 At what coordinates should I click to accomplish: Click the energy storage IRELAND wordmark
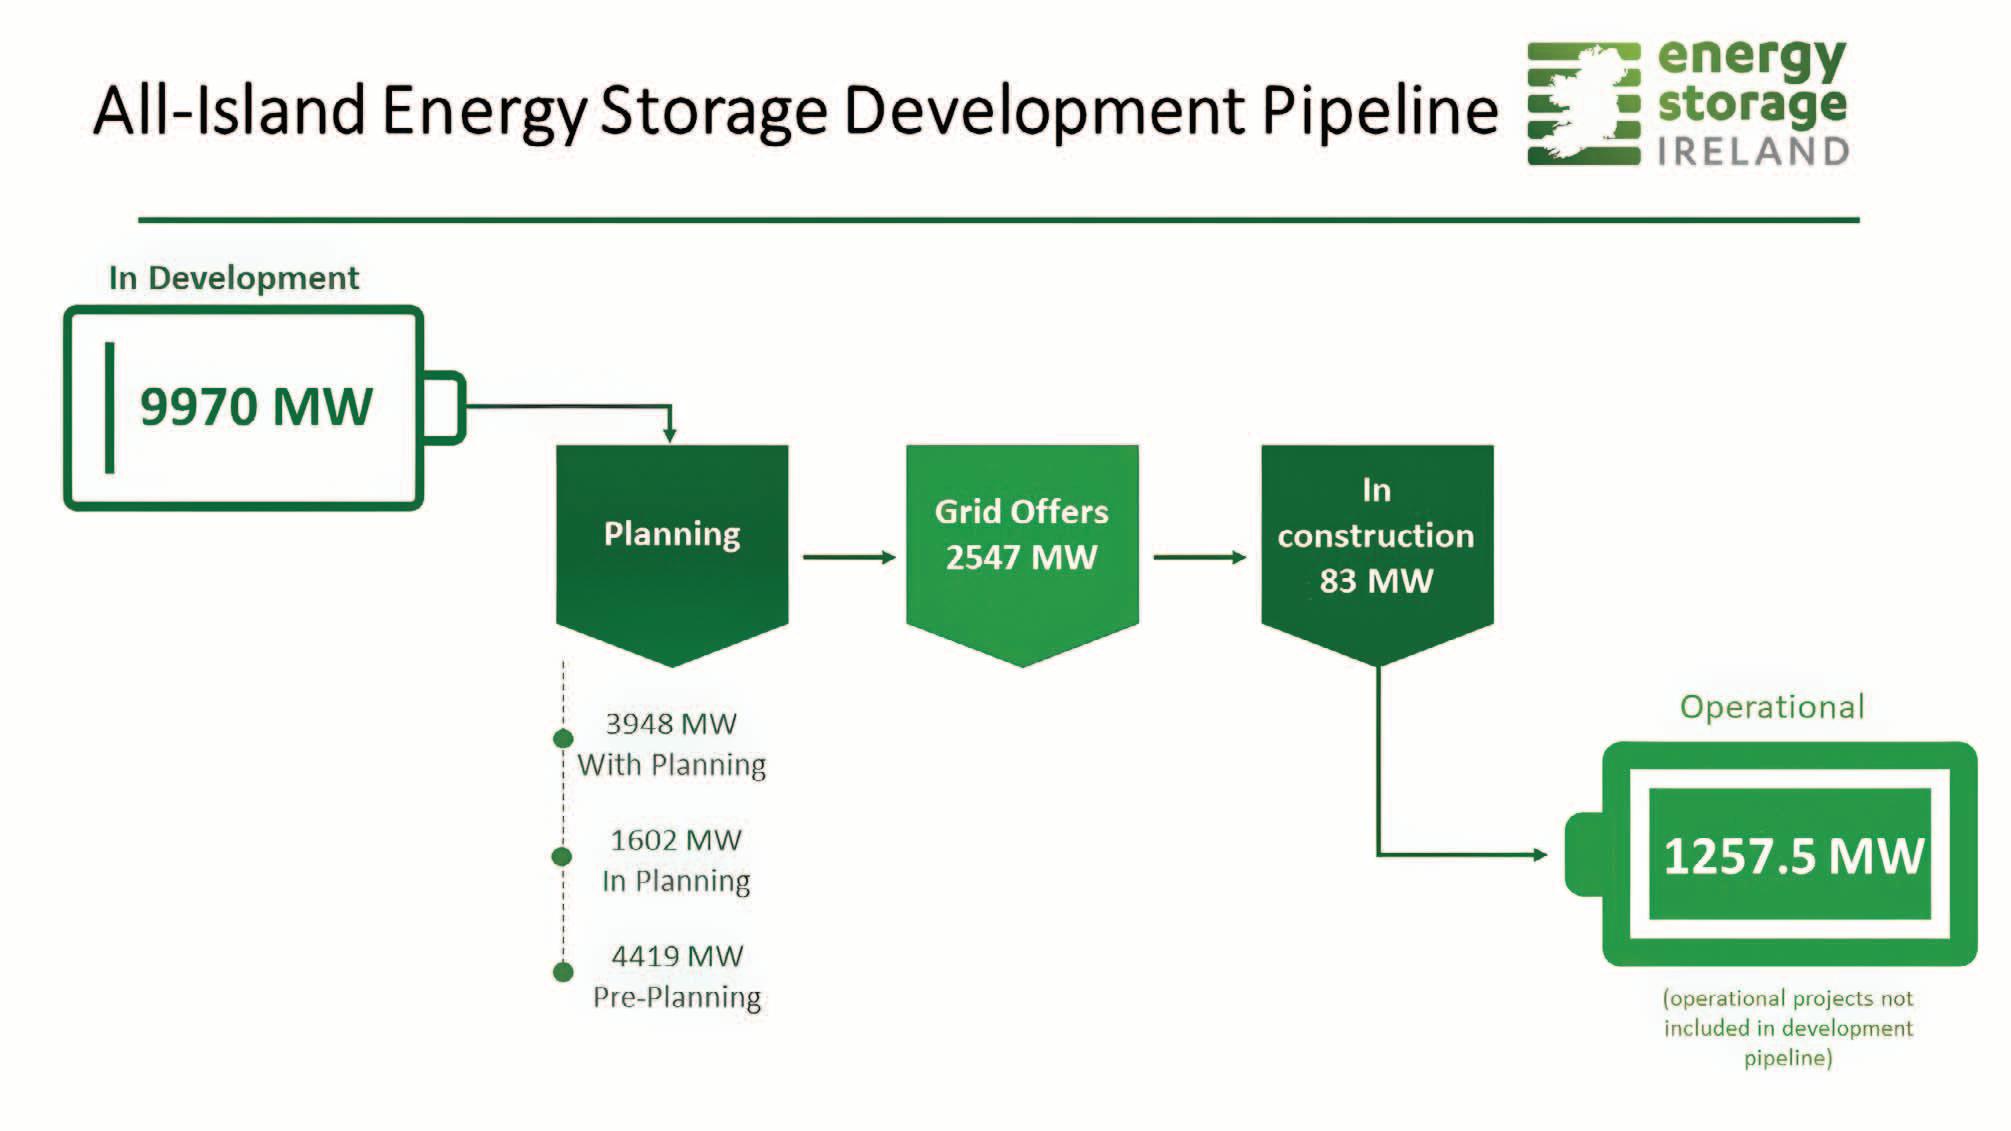point(1751,103)
